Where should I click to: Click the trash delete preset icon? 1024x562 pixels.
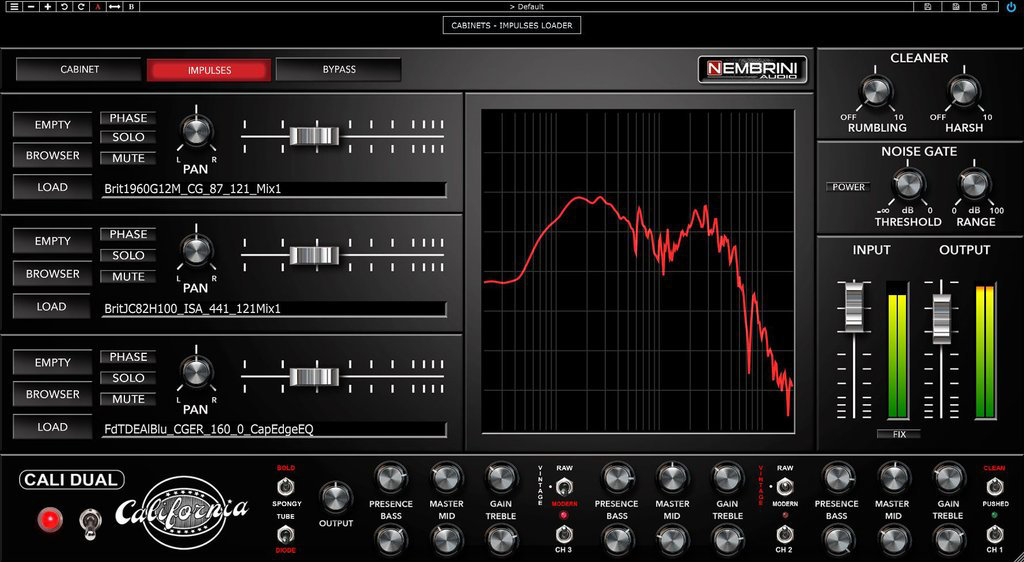984,7
